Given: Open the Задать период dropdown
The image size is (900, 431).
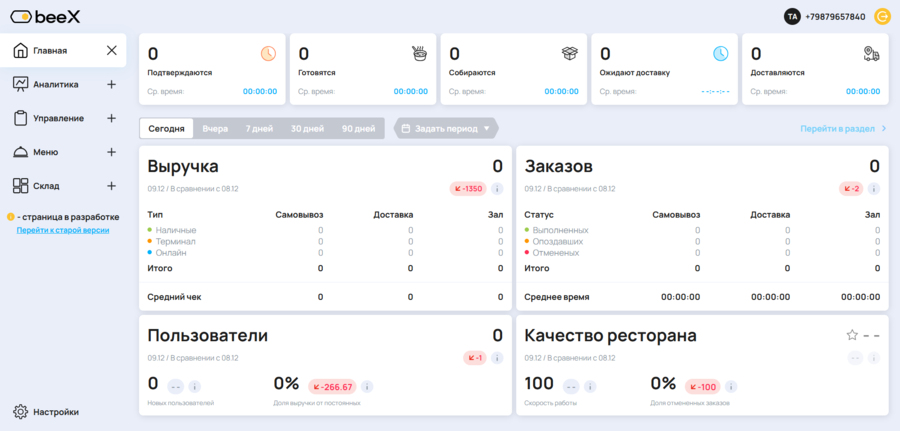Looking at the screenshot, I should pyautogui.click(x=445, y=128).
